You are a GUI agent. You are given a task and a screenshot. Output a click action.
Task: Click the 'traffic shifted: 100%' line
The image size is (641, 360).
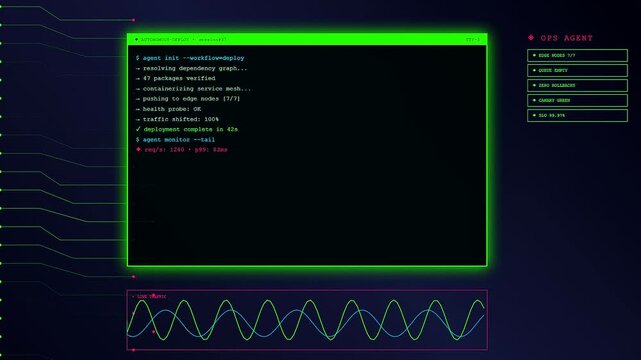click(x=177, y=119)
